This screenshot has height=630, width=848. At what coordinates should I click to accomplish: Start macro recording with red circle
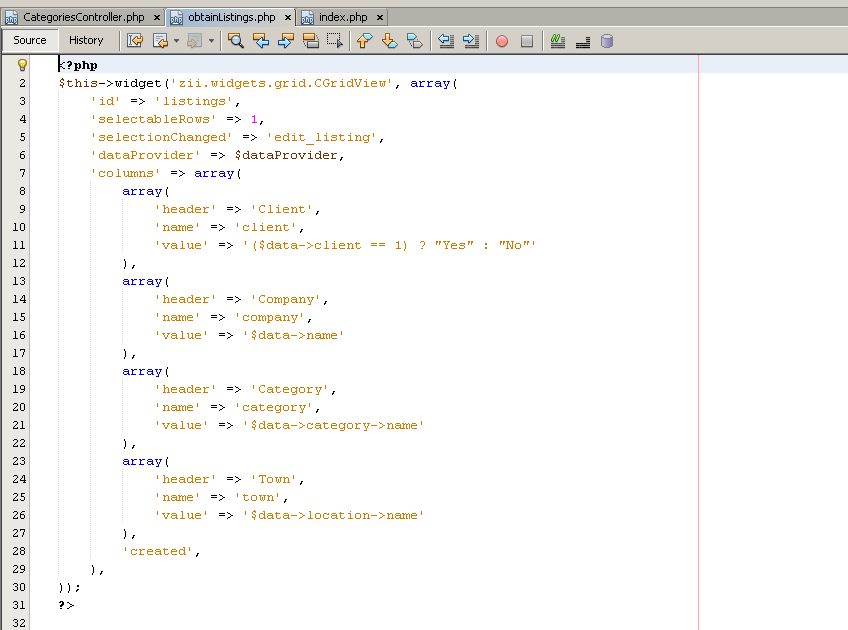click(502, 41)
